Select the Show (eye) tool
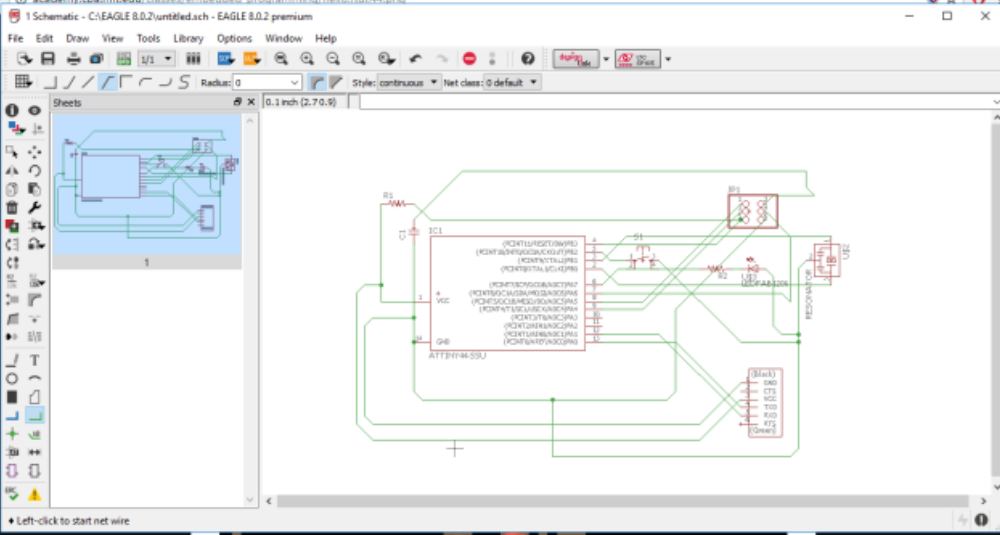Viewport: 1000px width, 535px height. [34, 111]
